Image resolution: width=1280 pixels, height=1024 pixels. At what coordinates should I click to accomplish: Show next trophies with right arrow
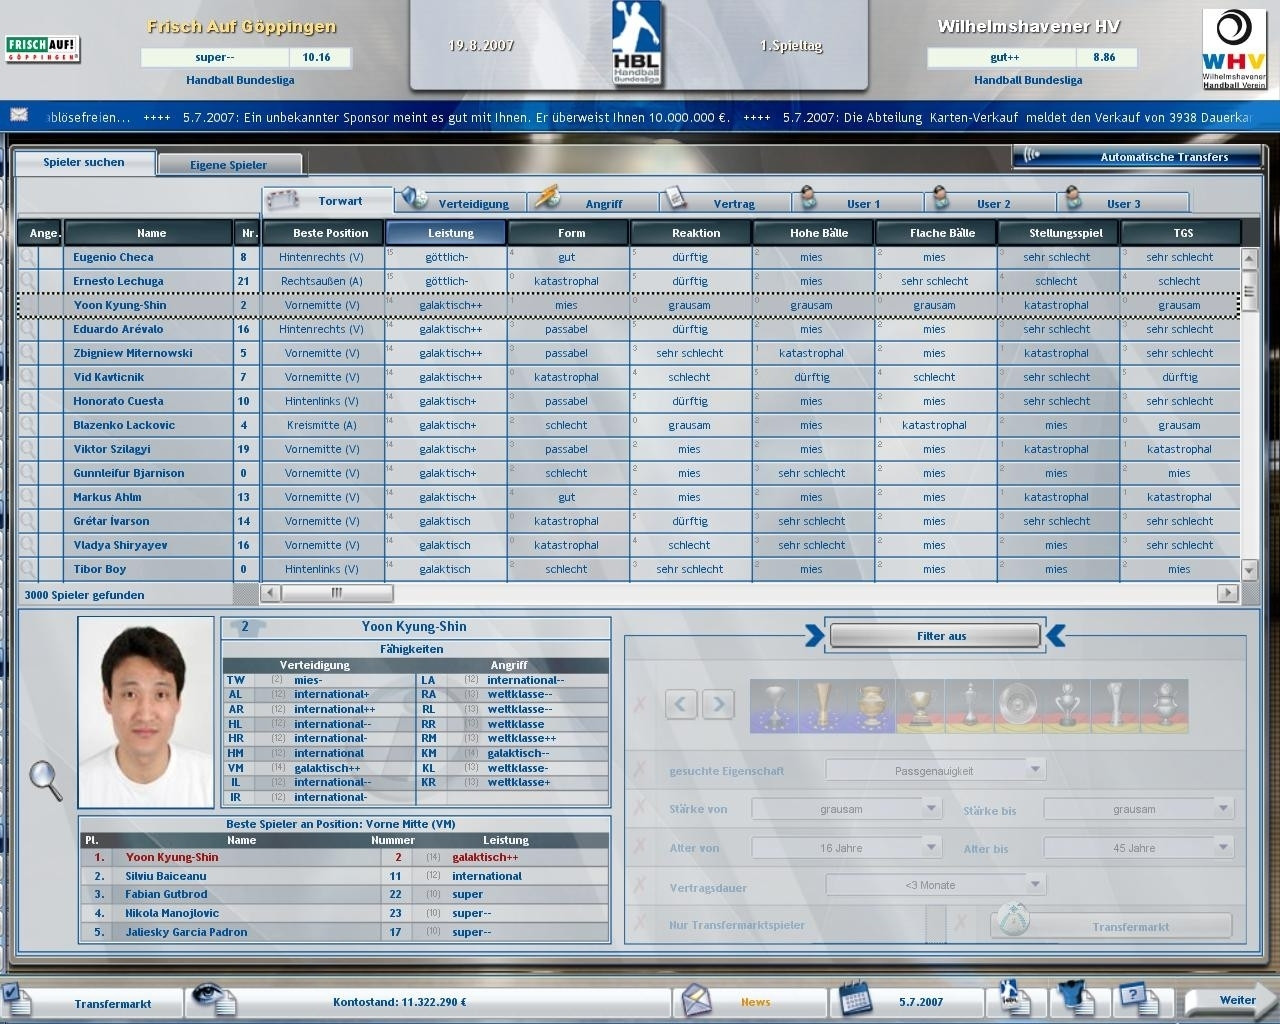718,704
